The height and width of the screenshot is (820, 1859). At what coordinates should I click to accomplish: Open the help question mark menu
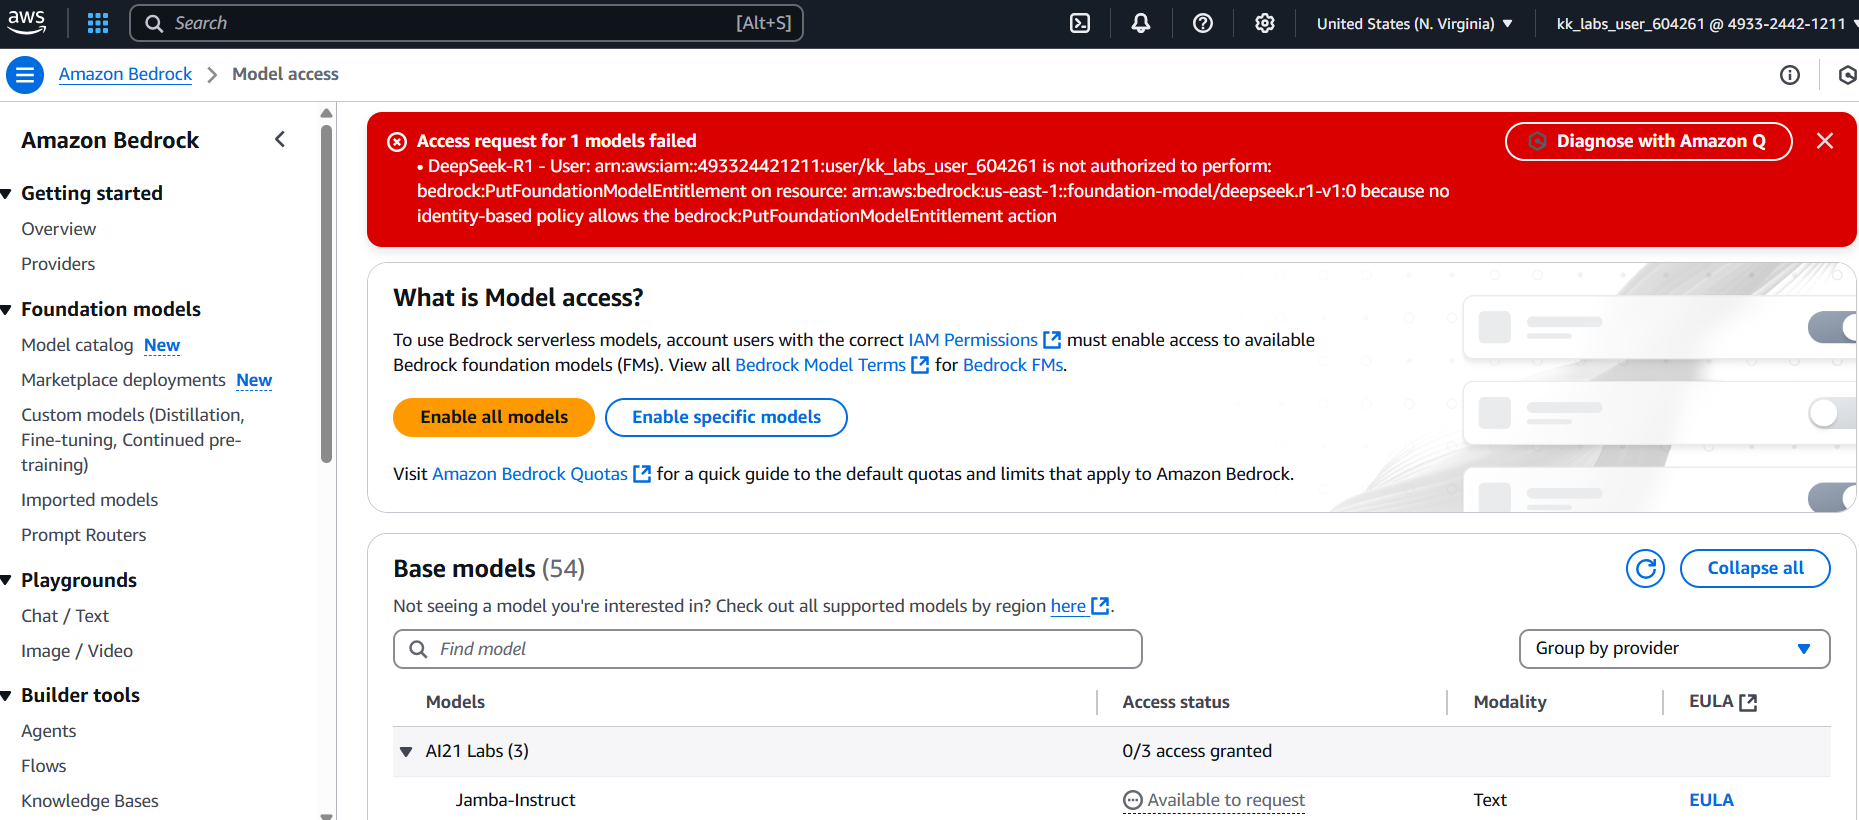click(1203, 23)
